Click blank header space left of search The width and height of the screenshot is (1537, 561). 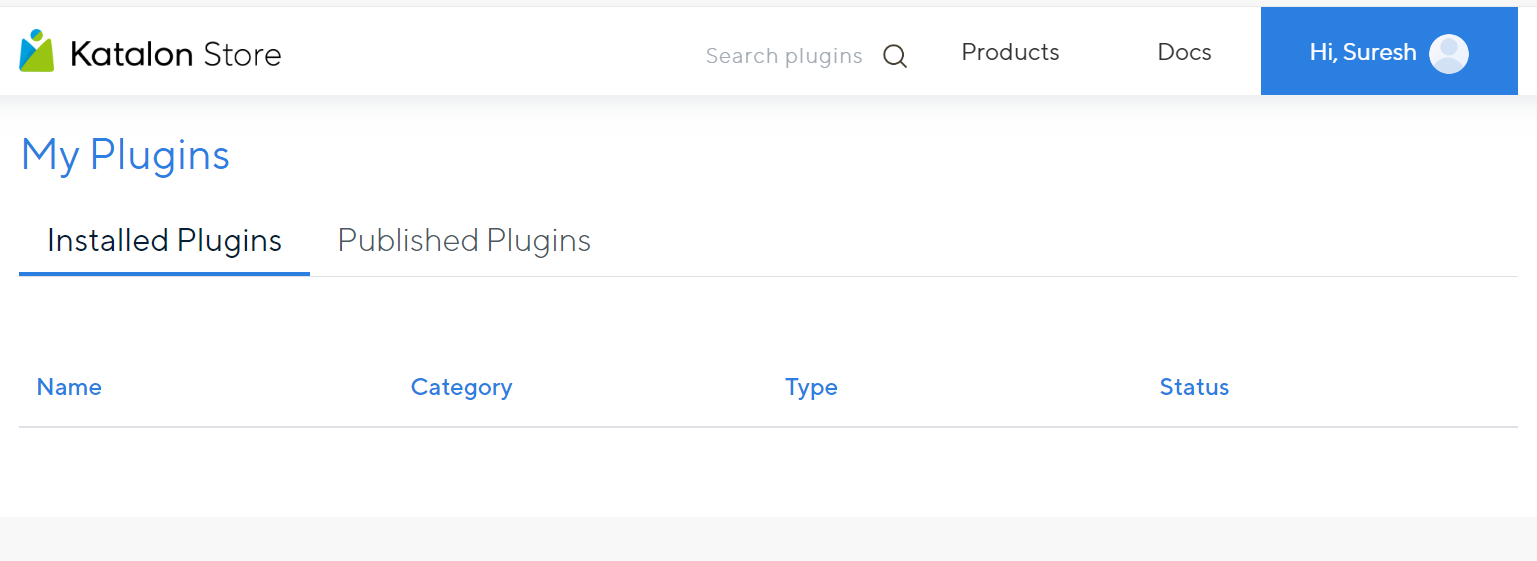(x=500, y=52)
